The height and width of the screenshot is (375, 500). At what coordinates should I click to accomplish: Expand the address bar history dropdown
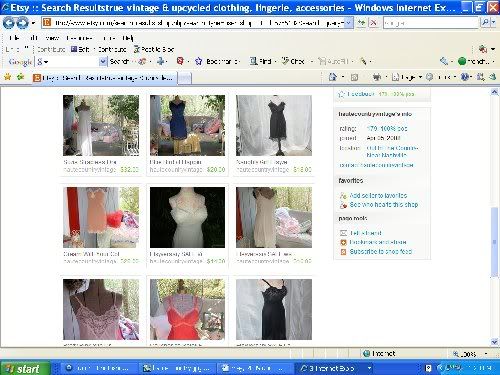[x=349, y=23]
